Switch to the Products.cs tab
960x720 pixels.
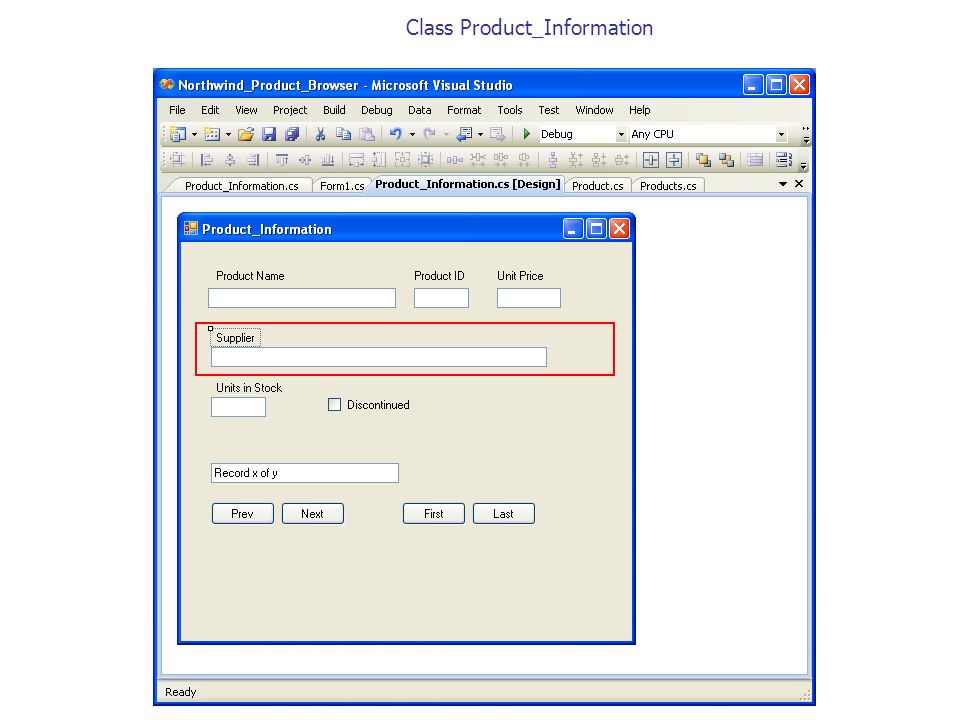pos(668,186)
